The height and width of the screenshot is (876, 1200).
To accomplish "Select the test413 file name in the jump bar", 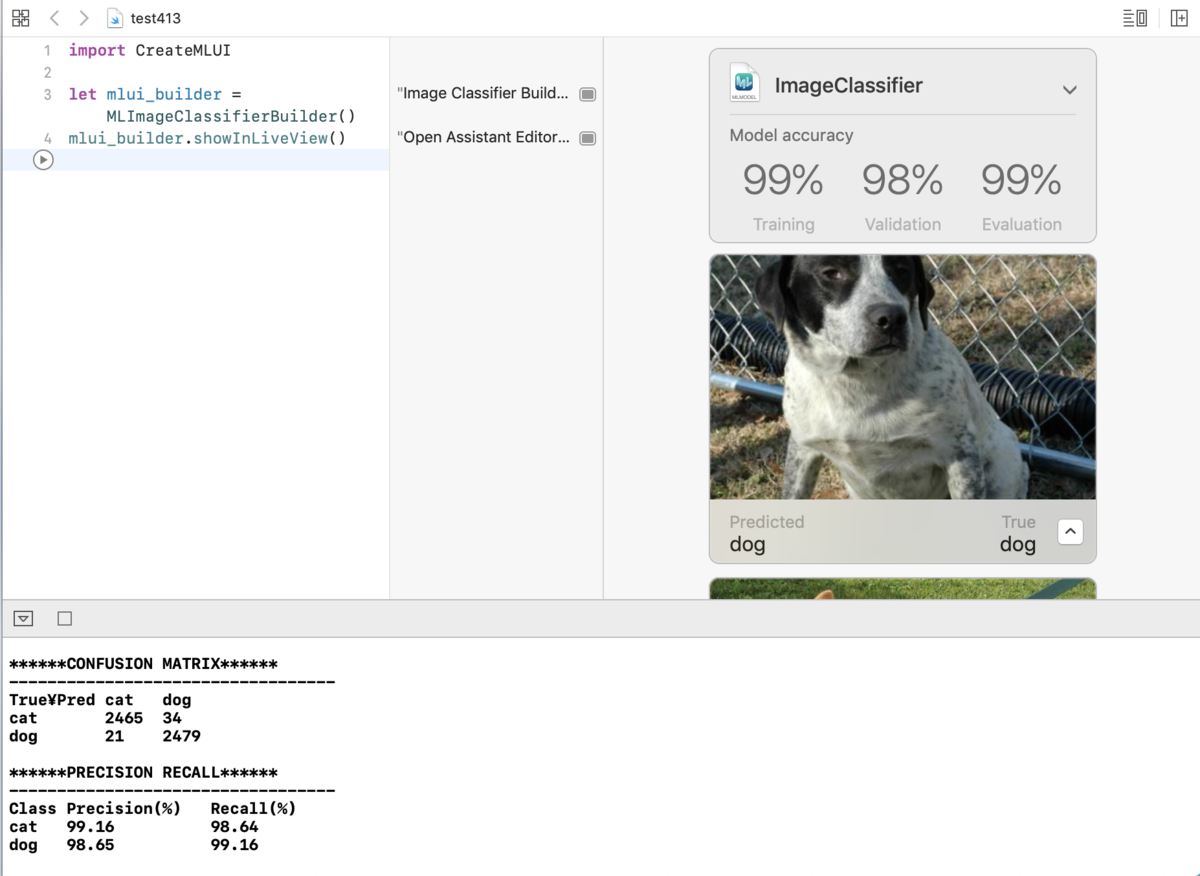I will pos(156,18).
